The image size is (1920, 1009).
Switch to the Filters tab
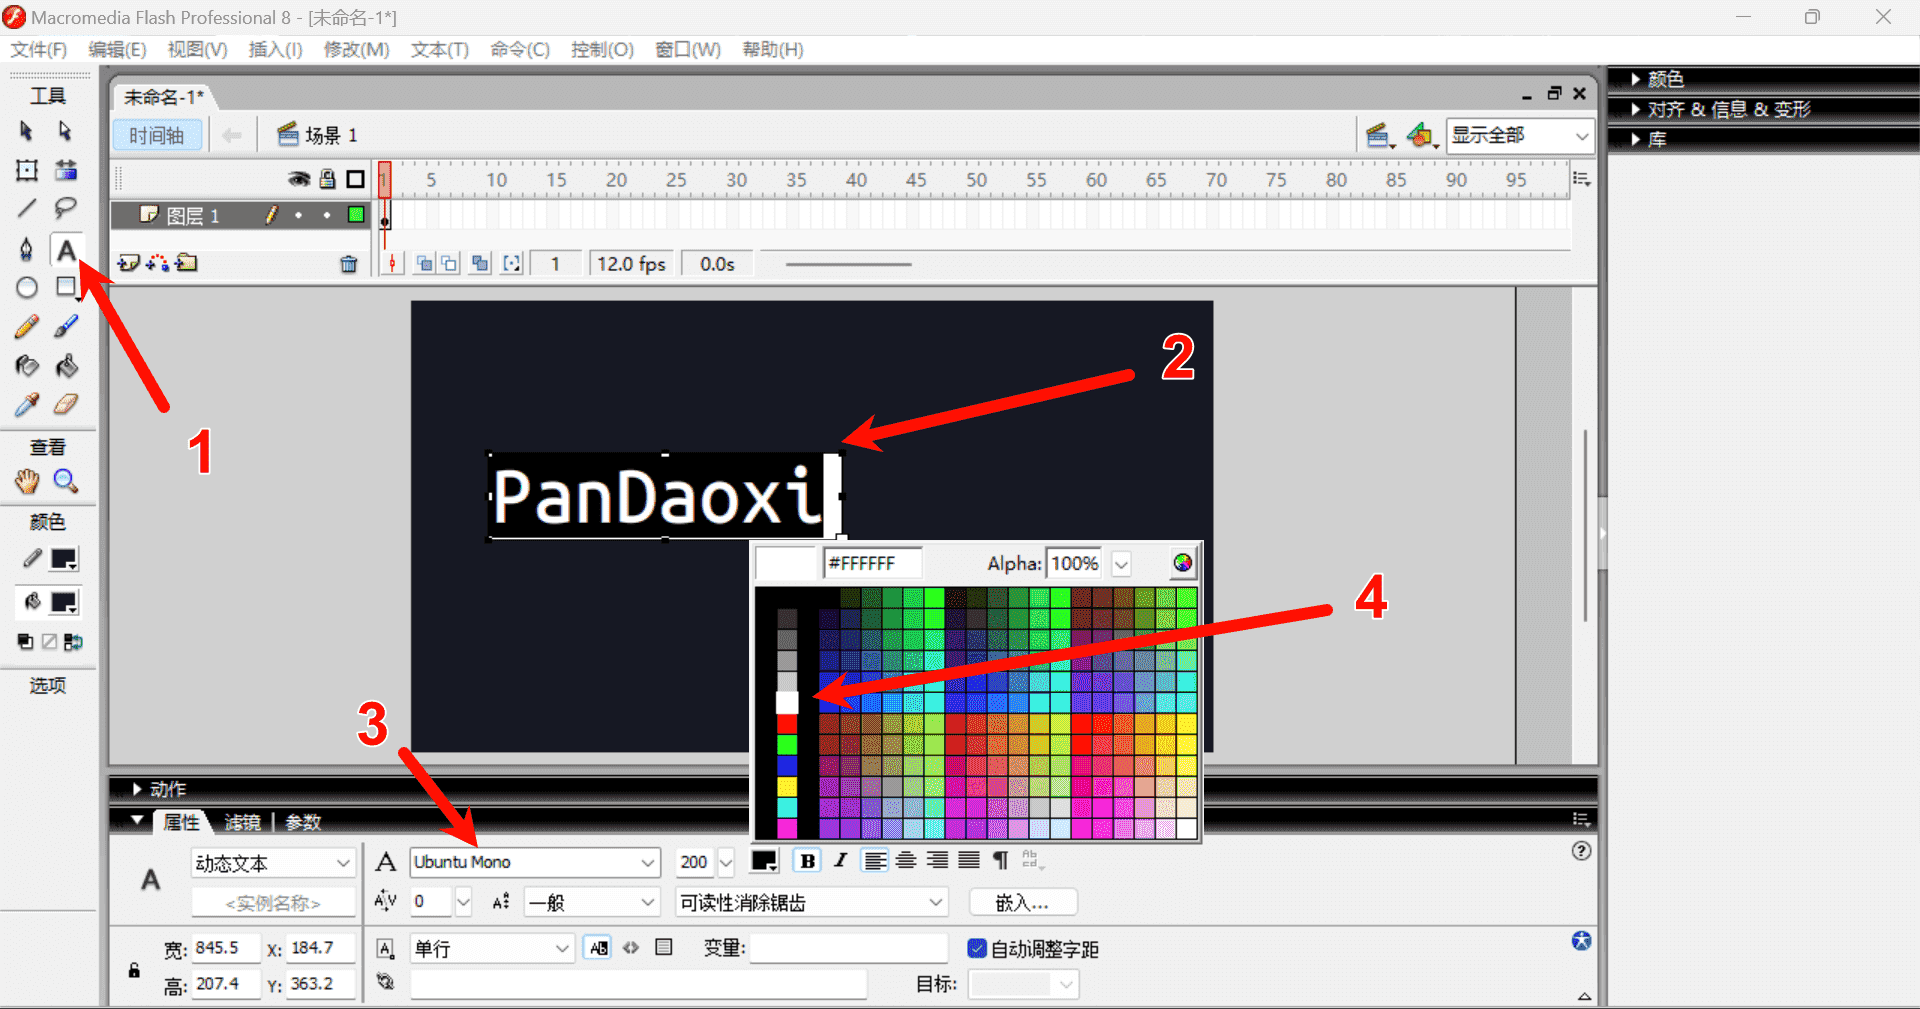[242, 822]
